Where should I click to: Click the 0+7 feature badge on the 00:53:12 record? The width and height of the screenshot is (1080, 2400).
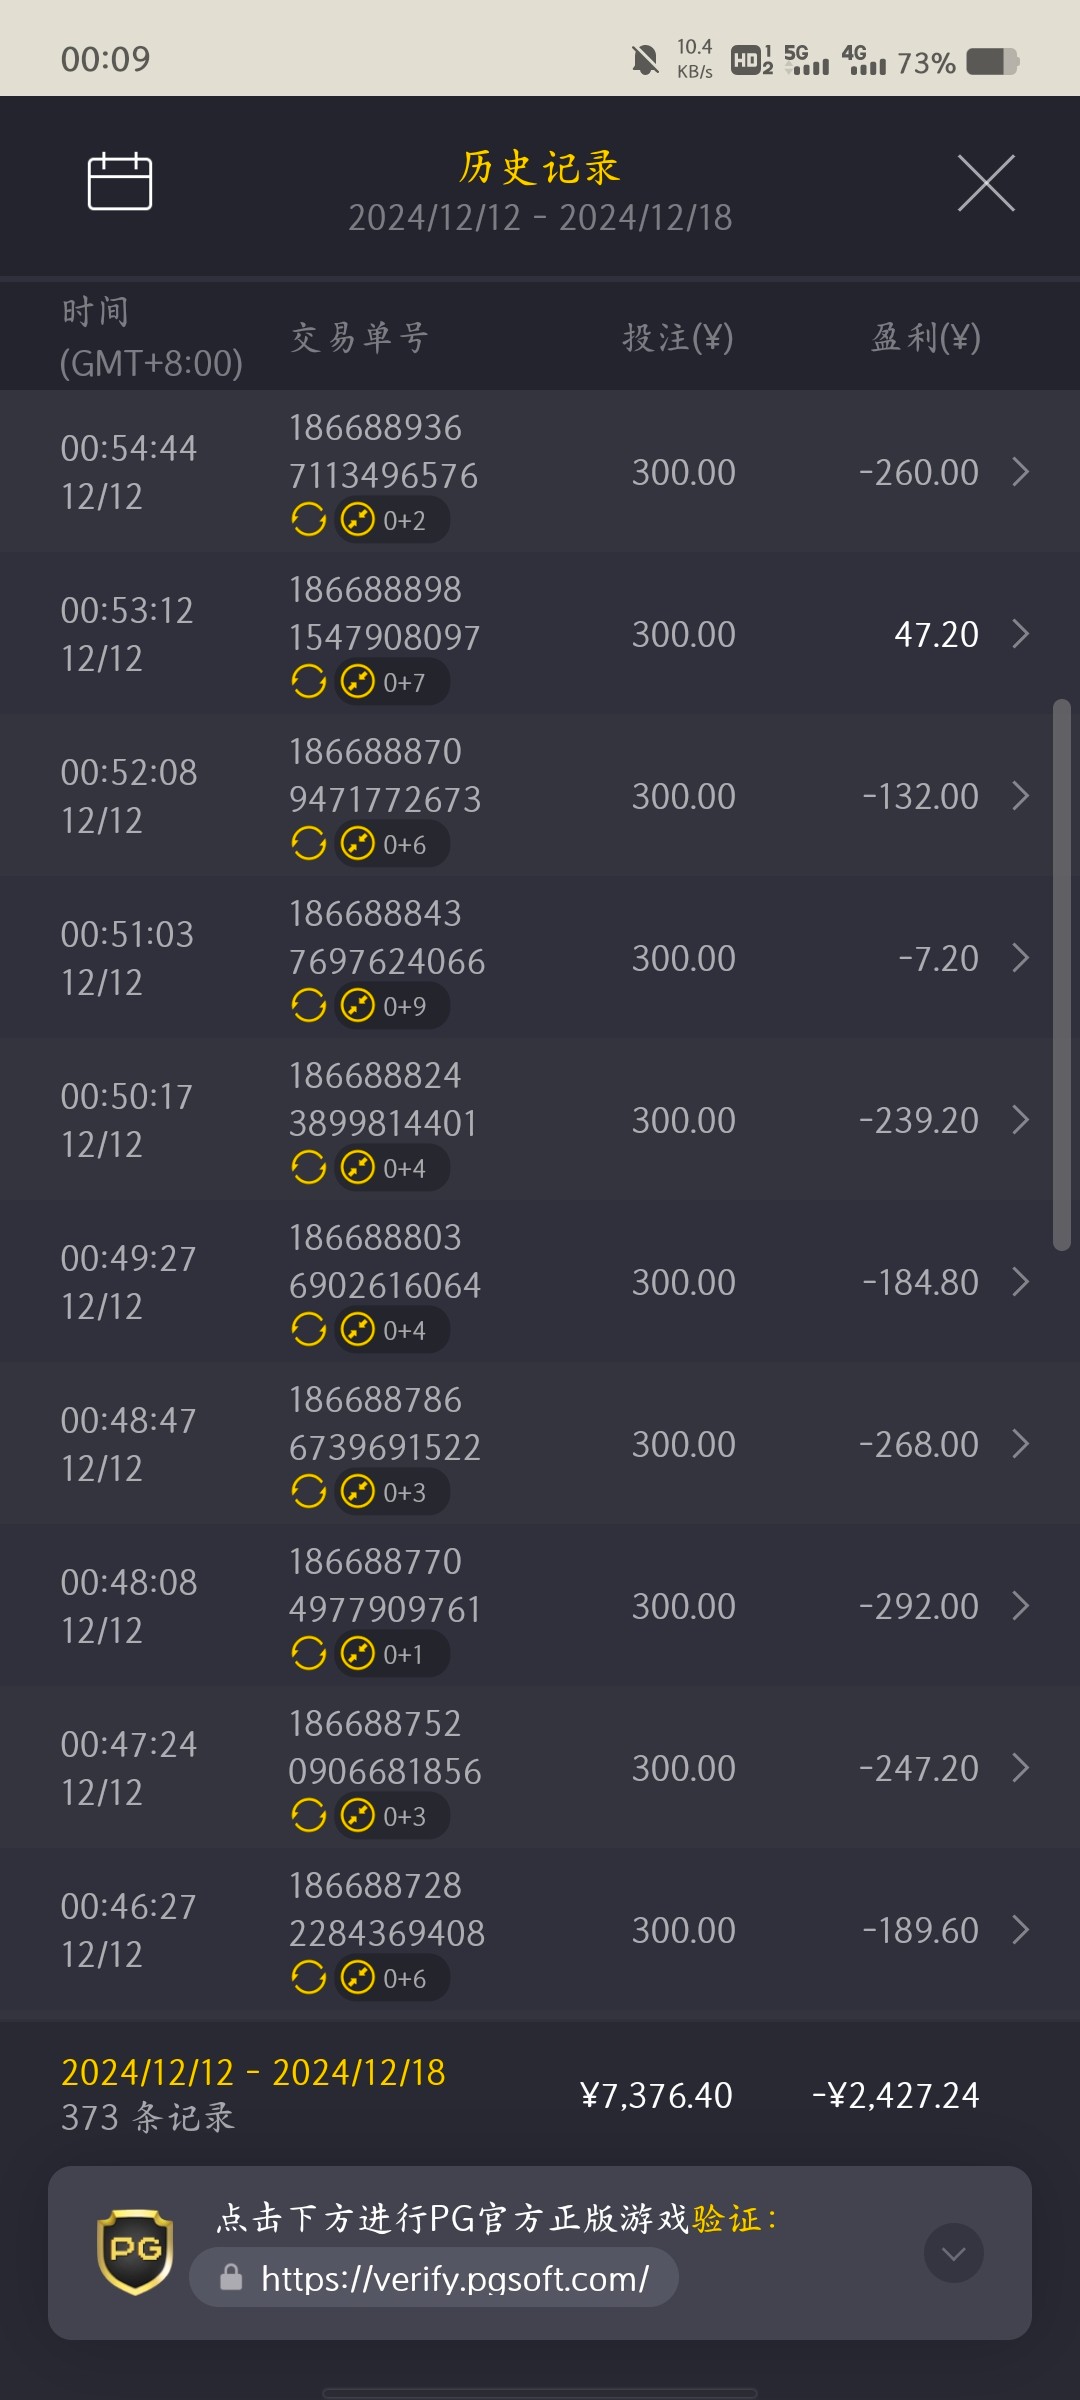click(392, 683)
